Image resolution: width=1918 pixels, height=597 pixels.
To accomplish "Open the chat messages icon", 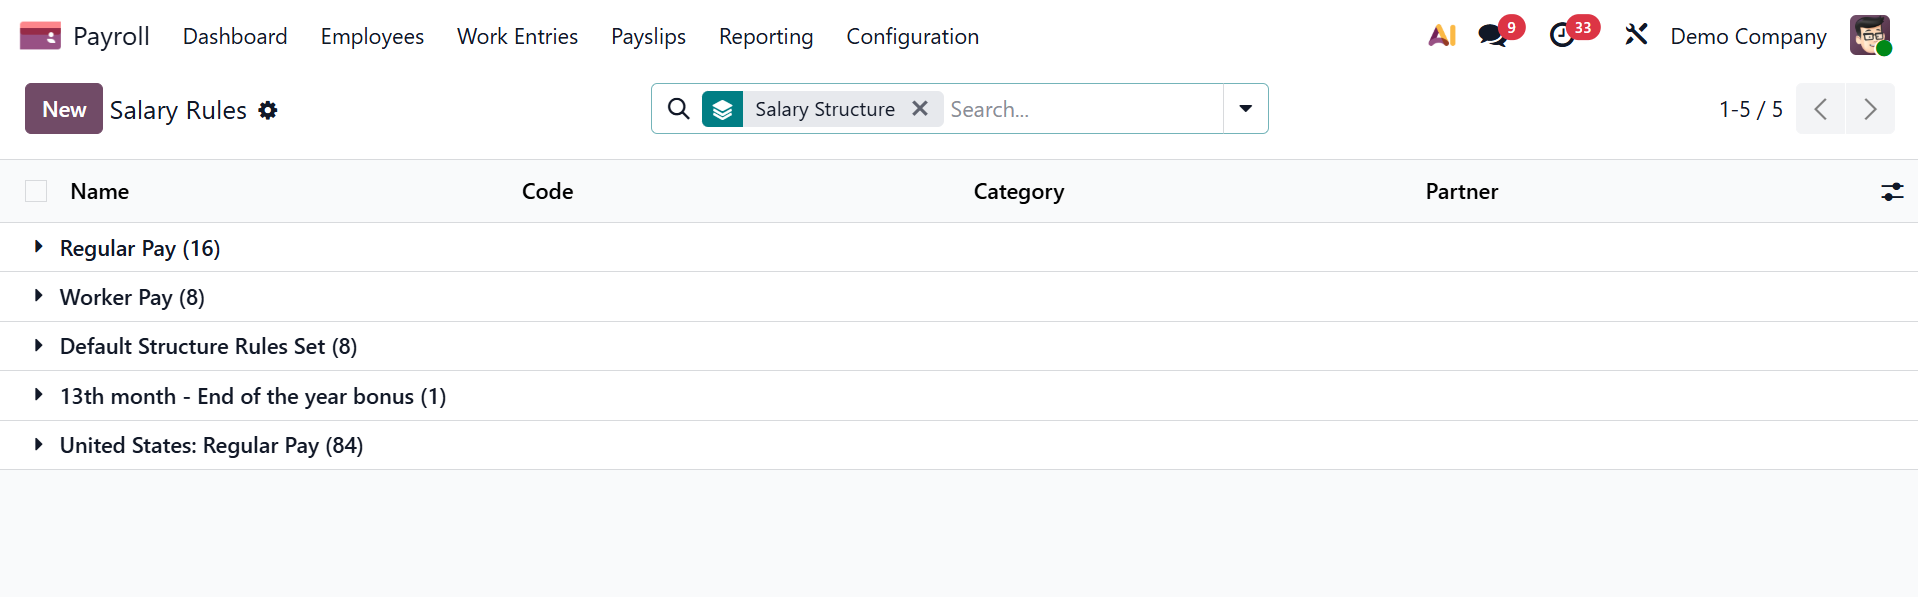I will pyautogui.click(x=1493, y=36).
